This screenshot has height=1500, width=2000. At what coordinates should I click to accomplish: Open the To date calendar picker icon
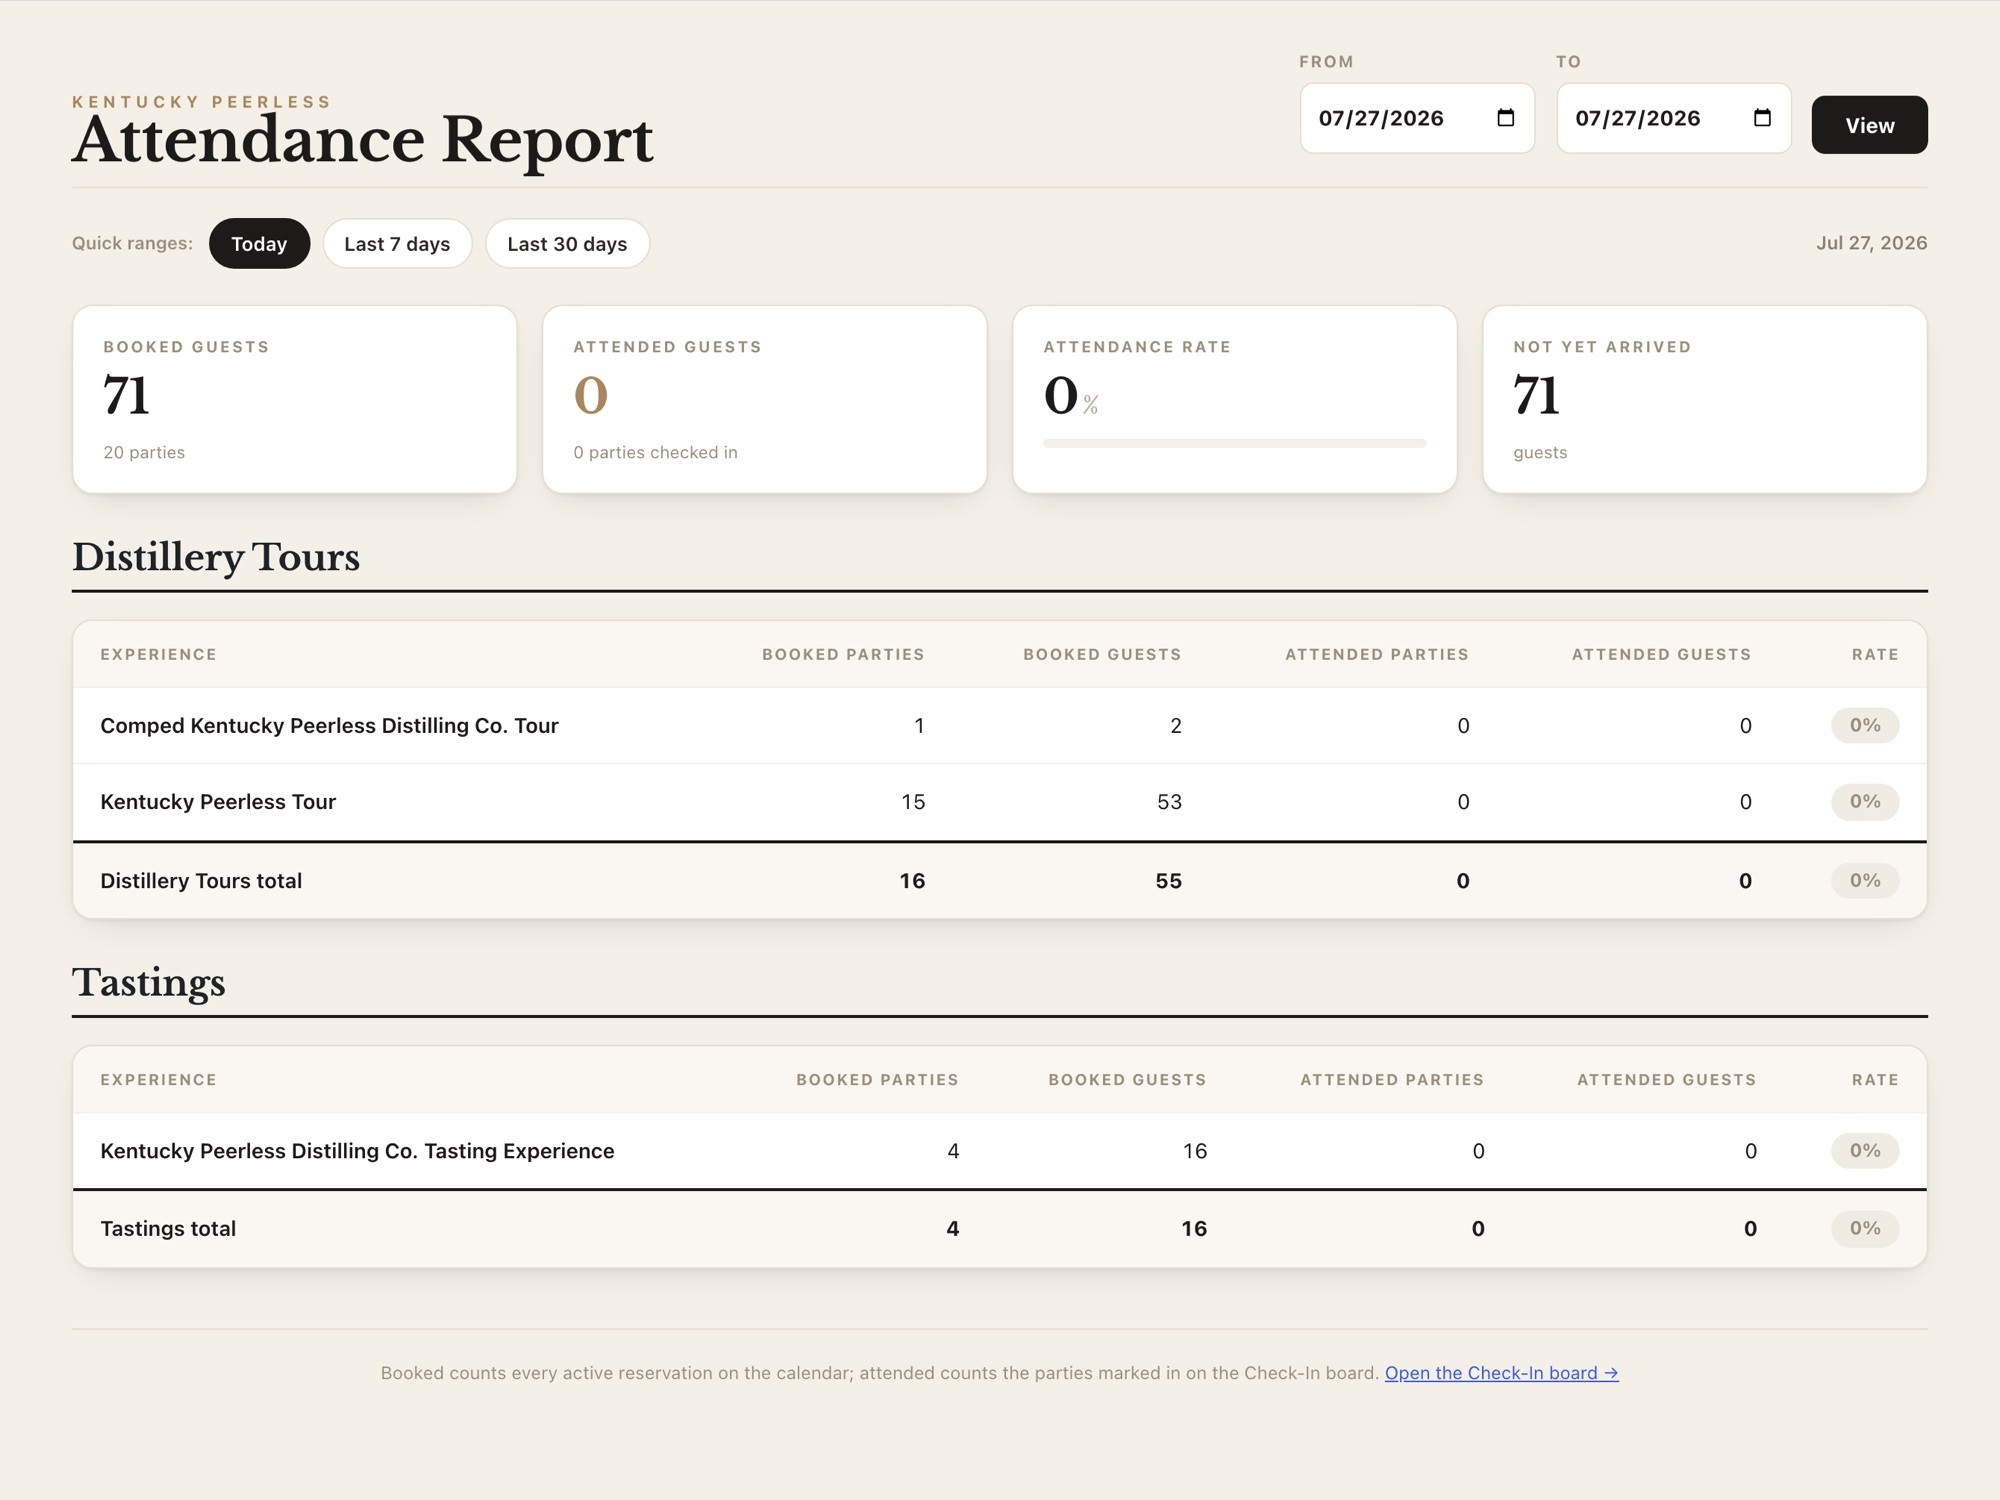click(1762, 118)
